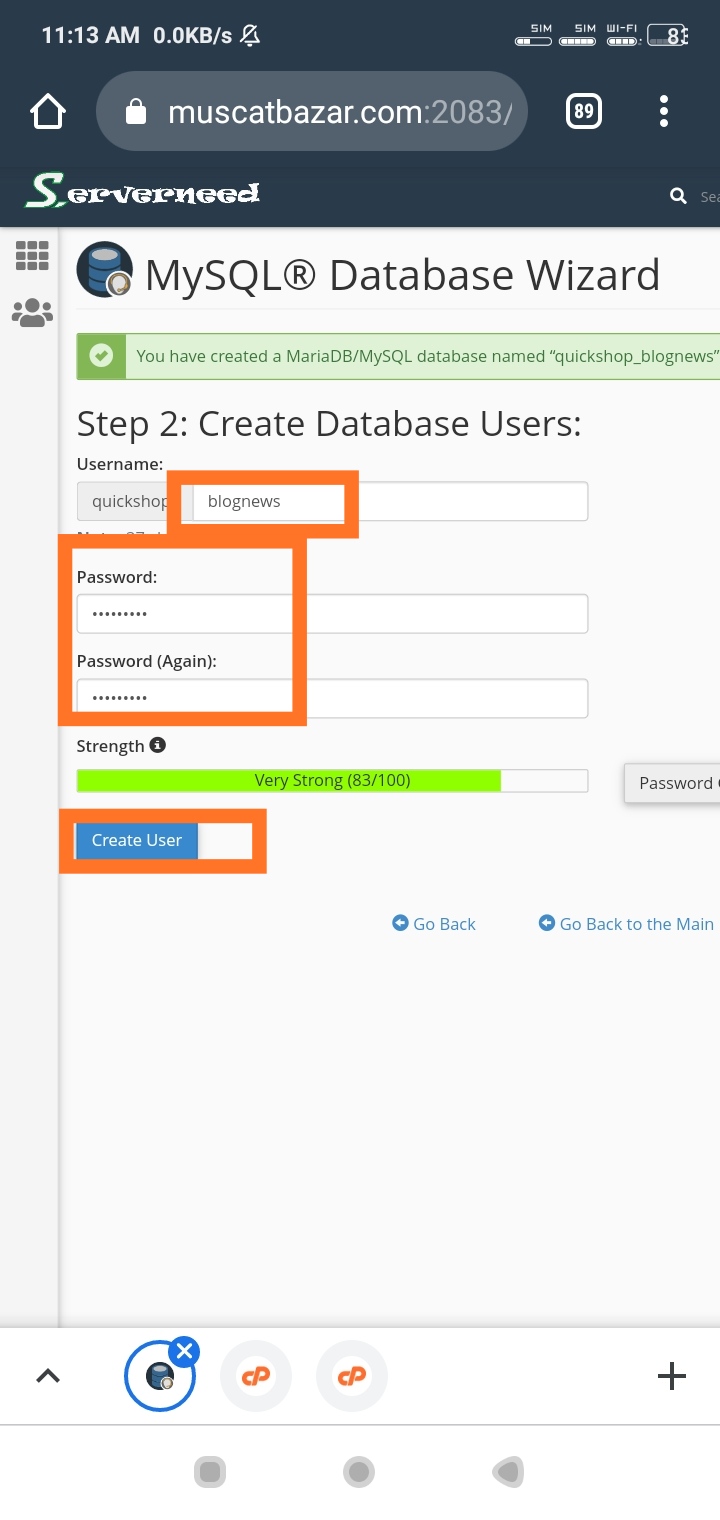The width and height of the screenshot is (720, 1520).
Task: Click the Password Generator button
Action: click(x=674, y=783)
